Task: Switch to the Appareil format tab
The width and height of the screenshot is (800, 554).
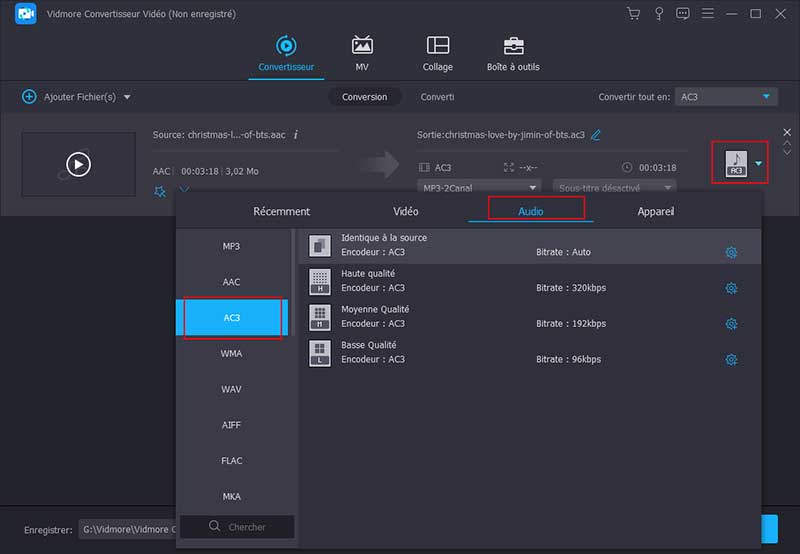Action: pos(656,212)
